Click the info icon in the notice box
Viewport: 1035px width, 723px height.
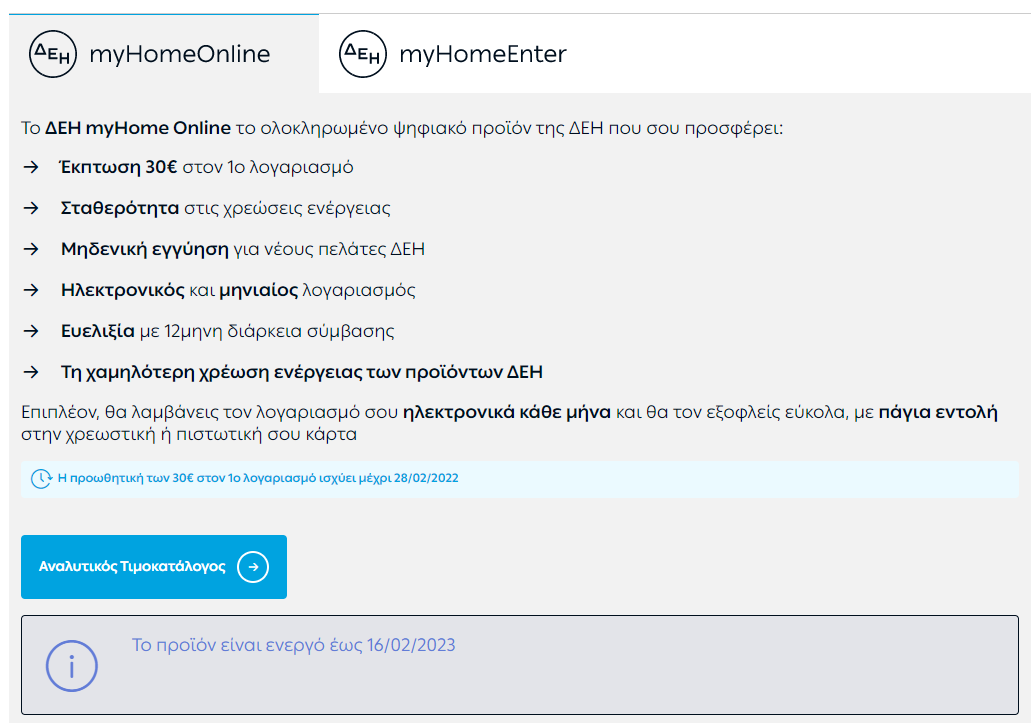tap(71, 666)
